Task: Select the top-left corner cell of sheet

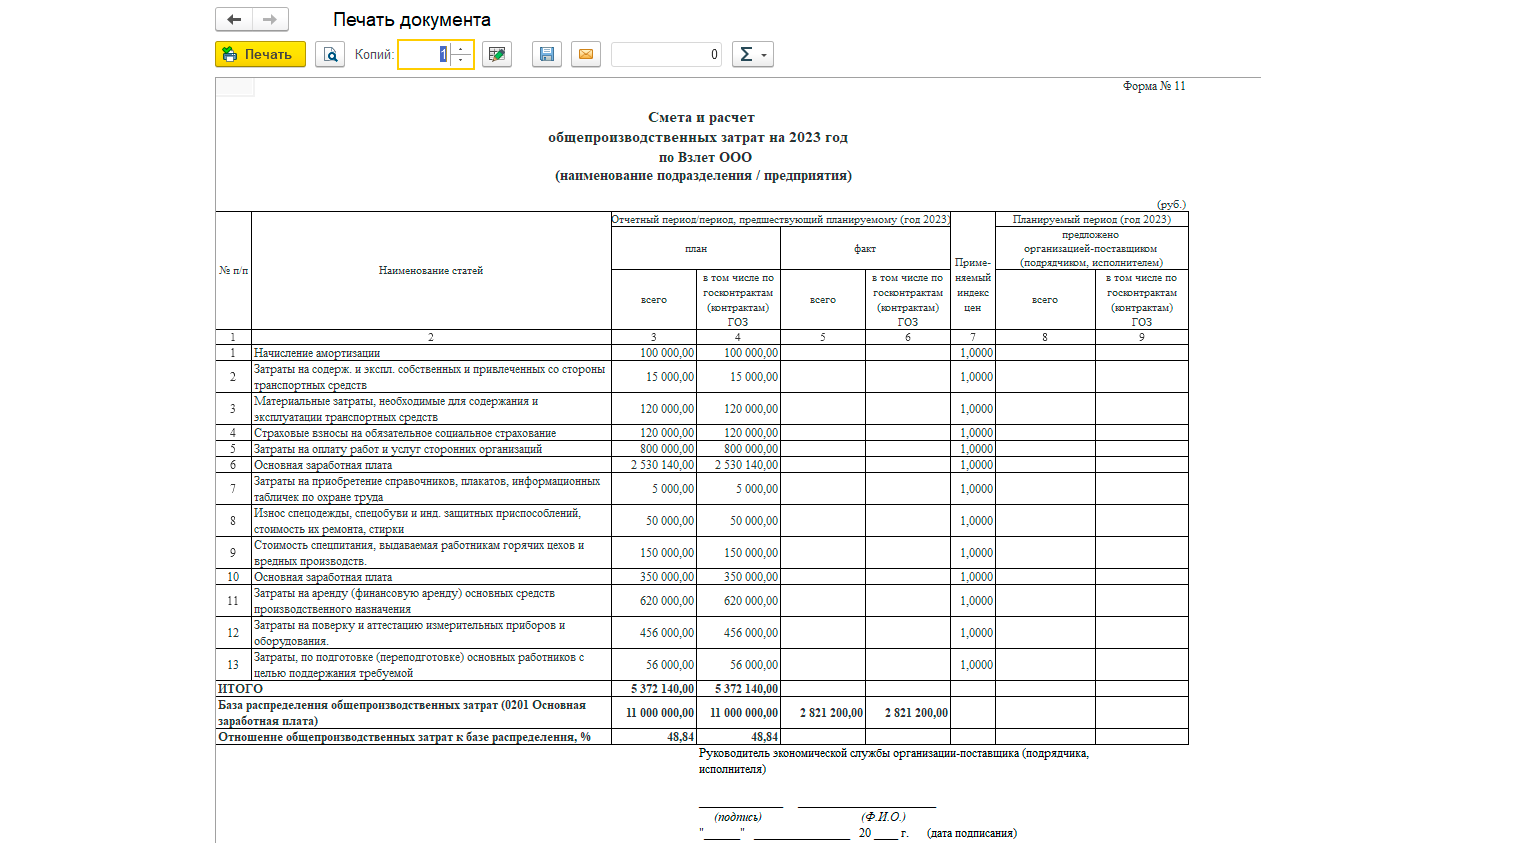Action: coord(235,87)
